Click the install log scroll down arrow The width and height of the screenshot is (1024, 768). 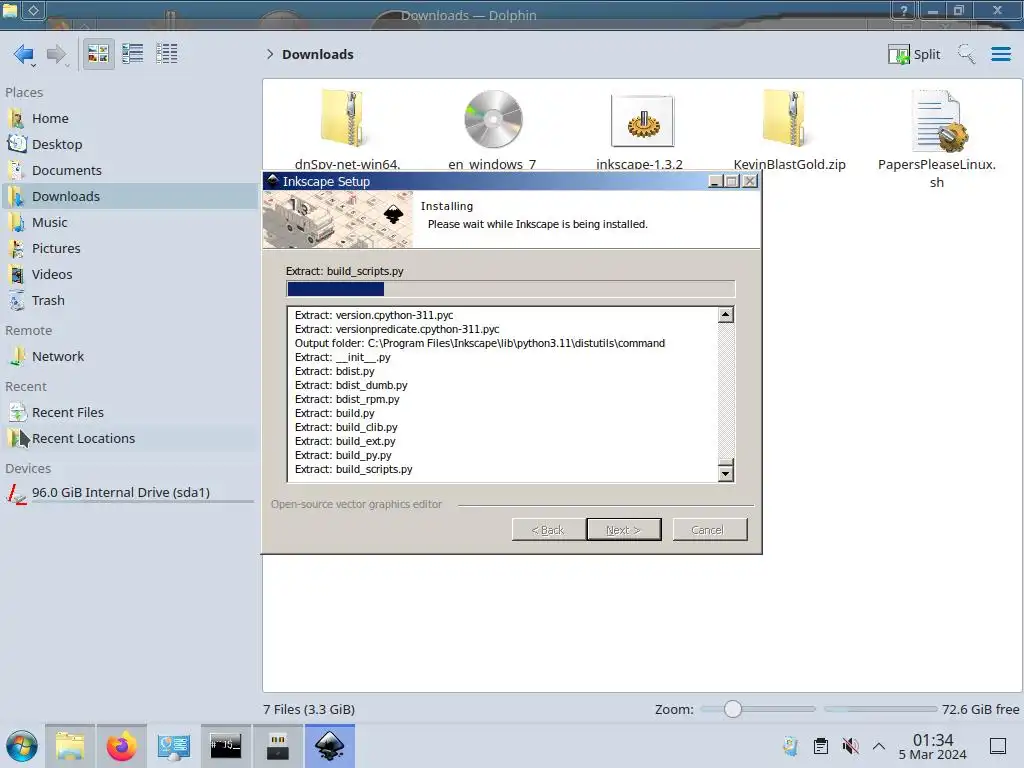pos(725,473)
